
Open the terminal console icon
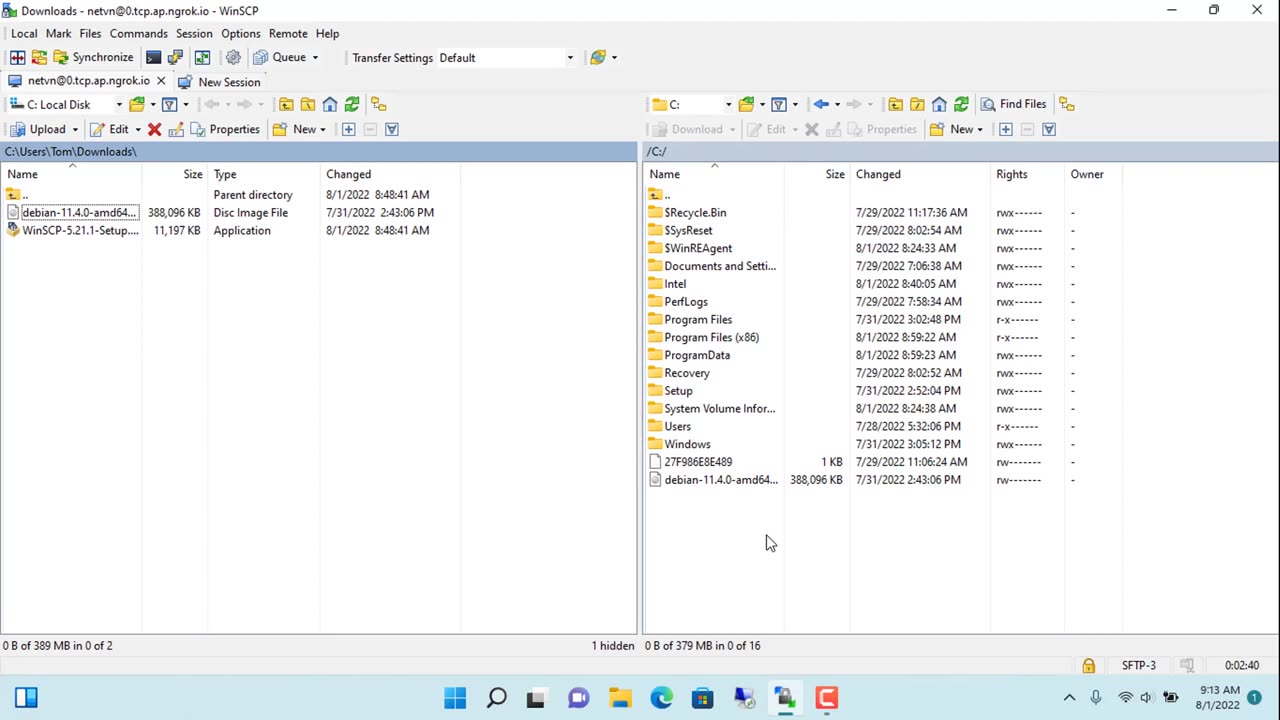point(153,58)
